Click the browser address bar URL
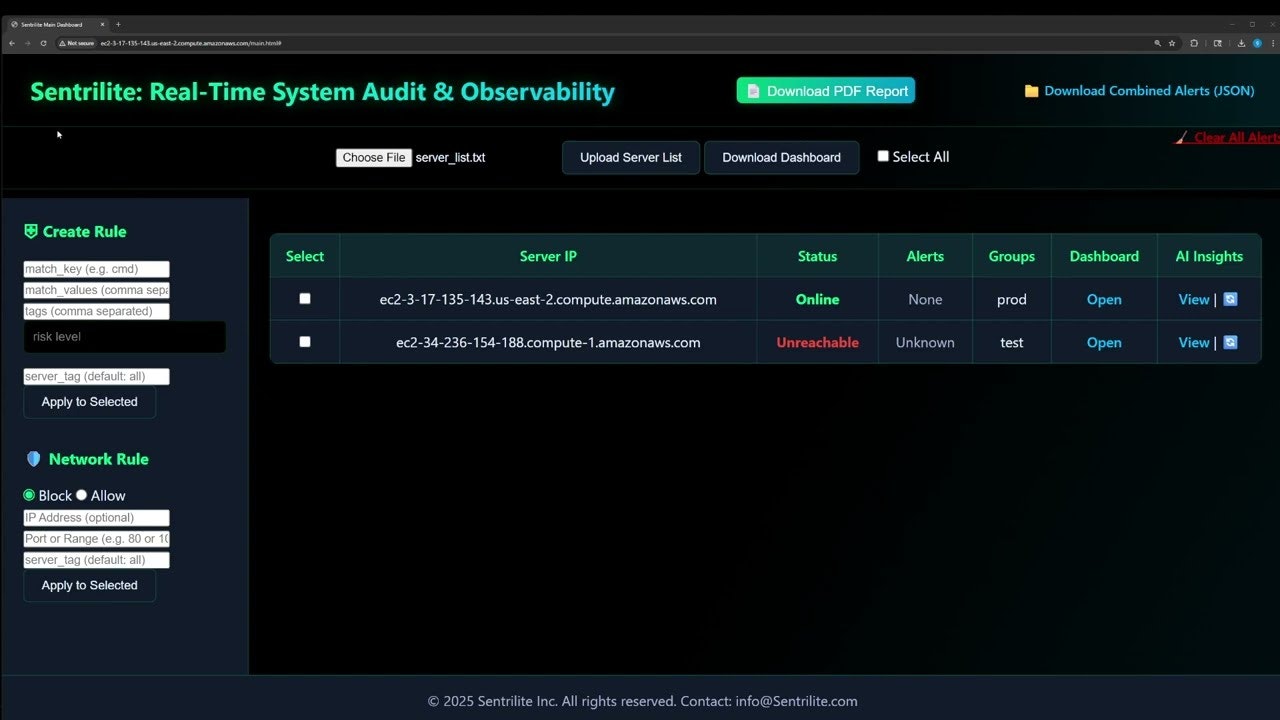Viewport: 1280px width, 720px height. click(x=191, y=43)
